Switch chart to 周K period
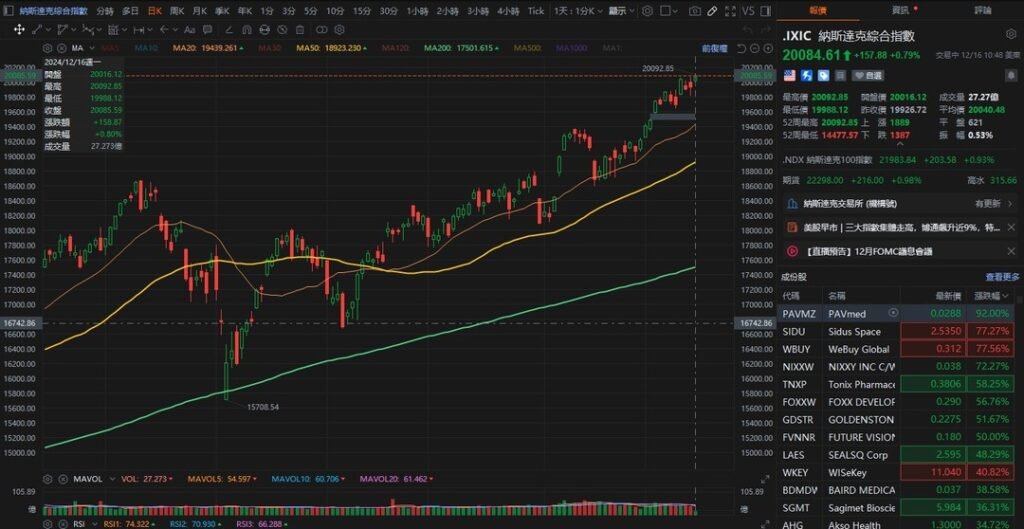Image resolution: width=1024 pixels, height=529 pixels. pos(177,11)
